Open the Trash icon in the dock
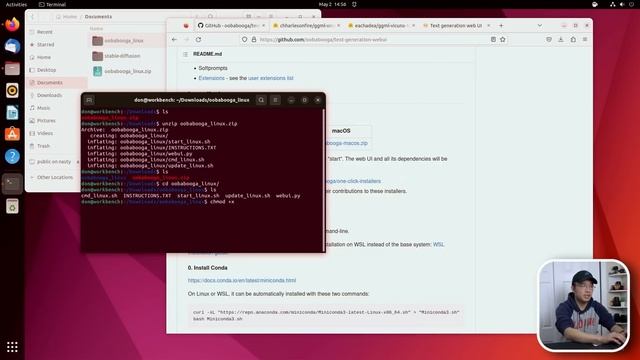Image resolution: width=640 pixels, height=360 pixels. (12, 206)
